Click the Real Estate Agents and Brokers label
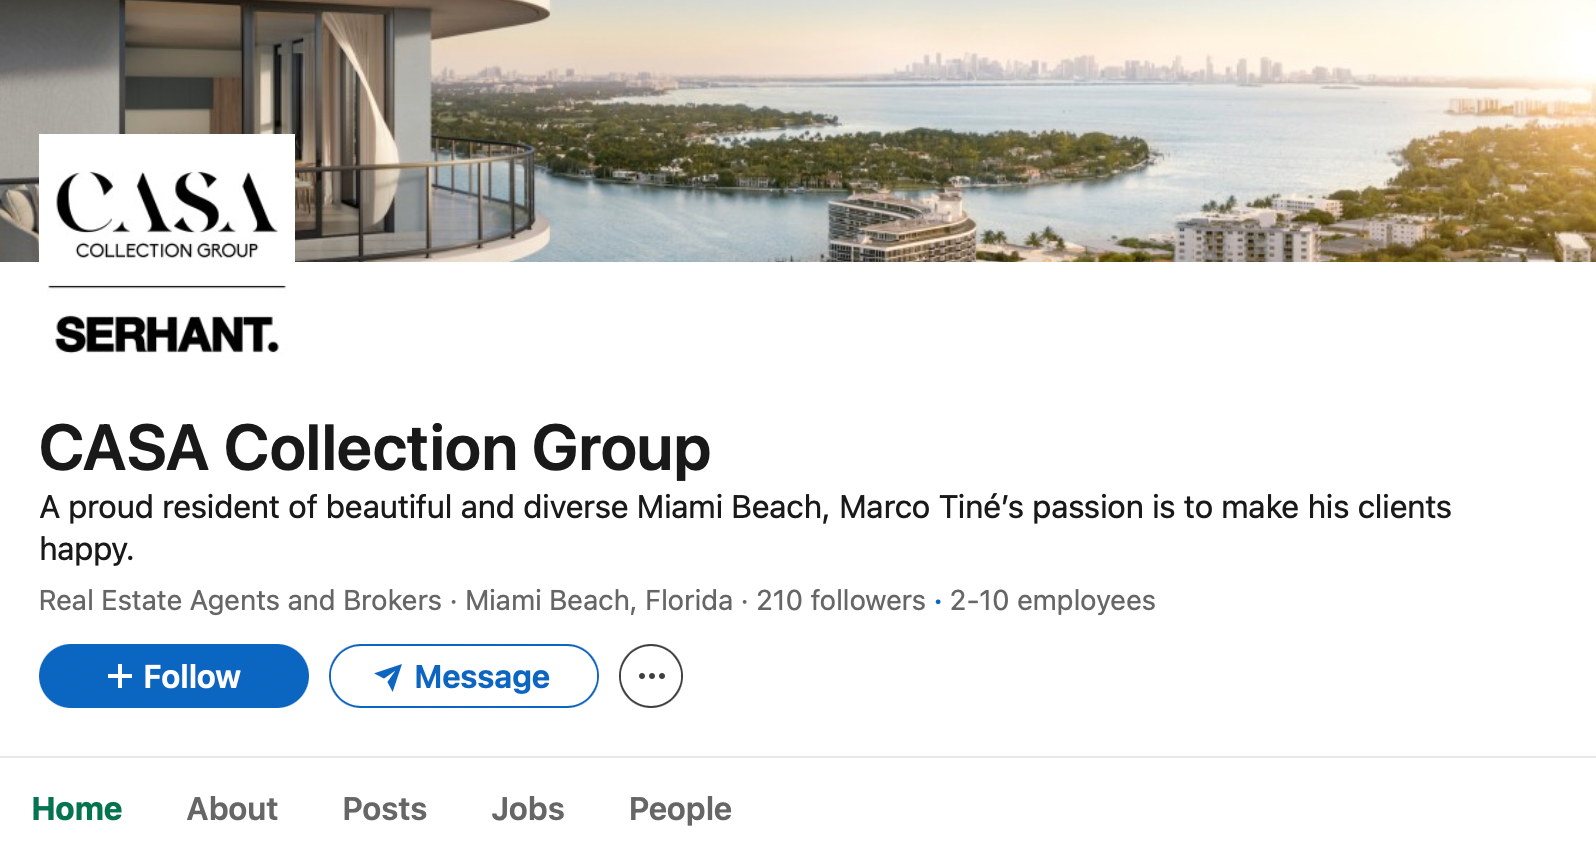Screen dimensions: 1596x852 click(240, 601)
